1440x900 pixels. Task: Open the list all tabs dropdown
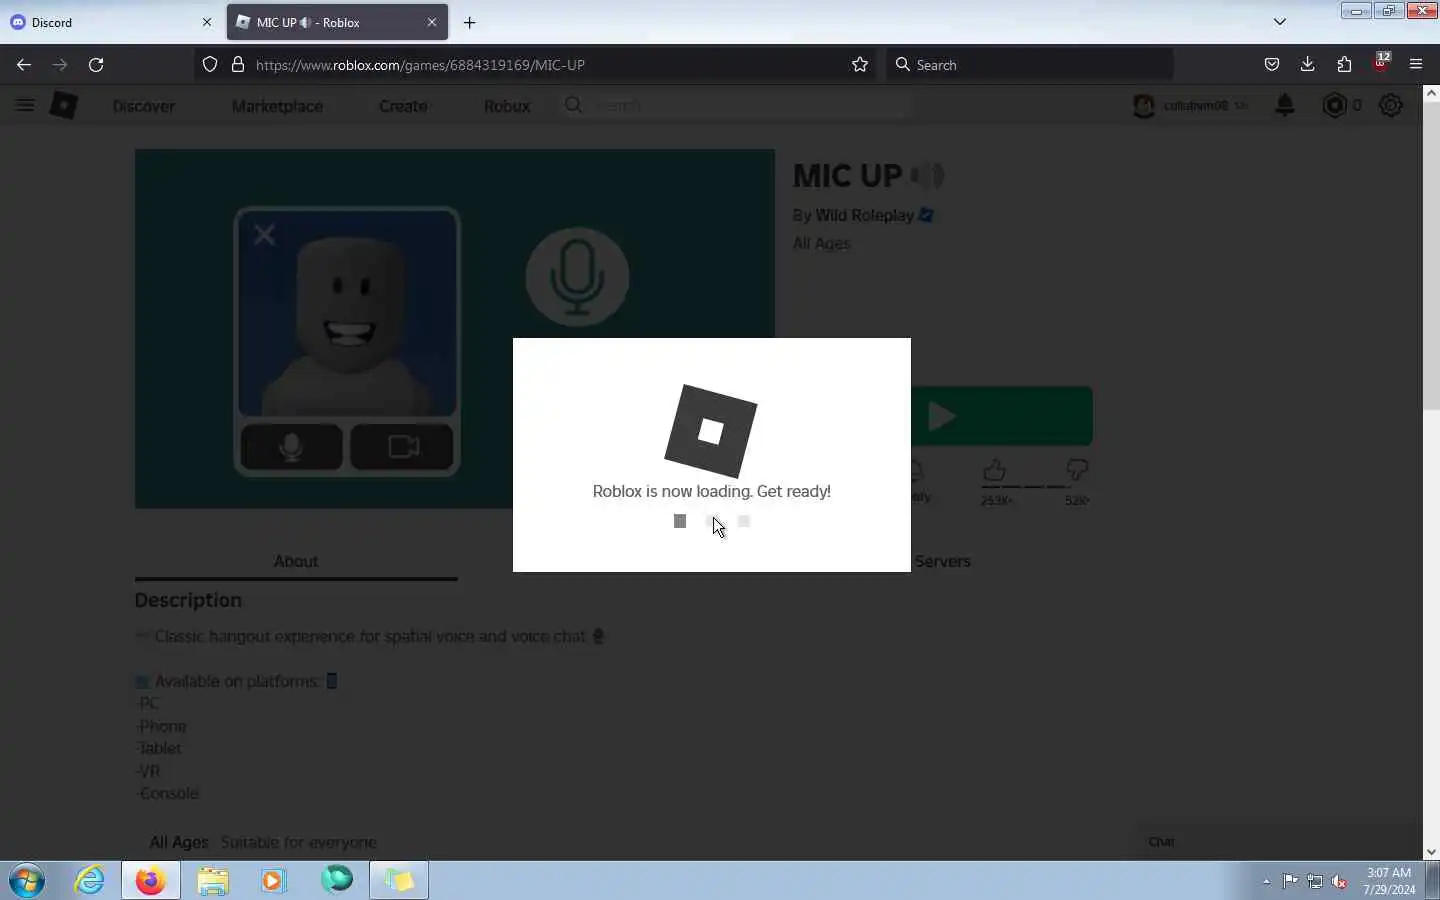pyautogui.click(x=1279, y=22)
